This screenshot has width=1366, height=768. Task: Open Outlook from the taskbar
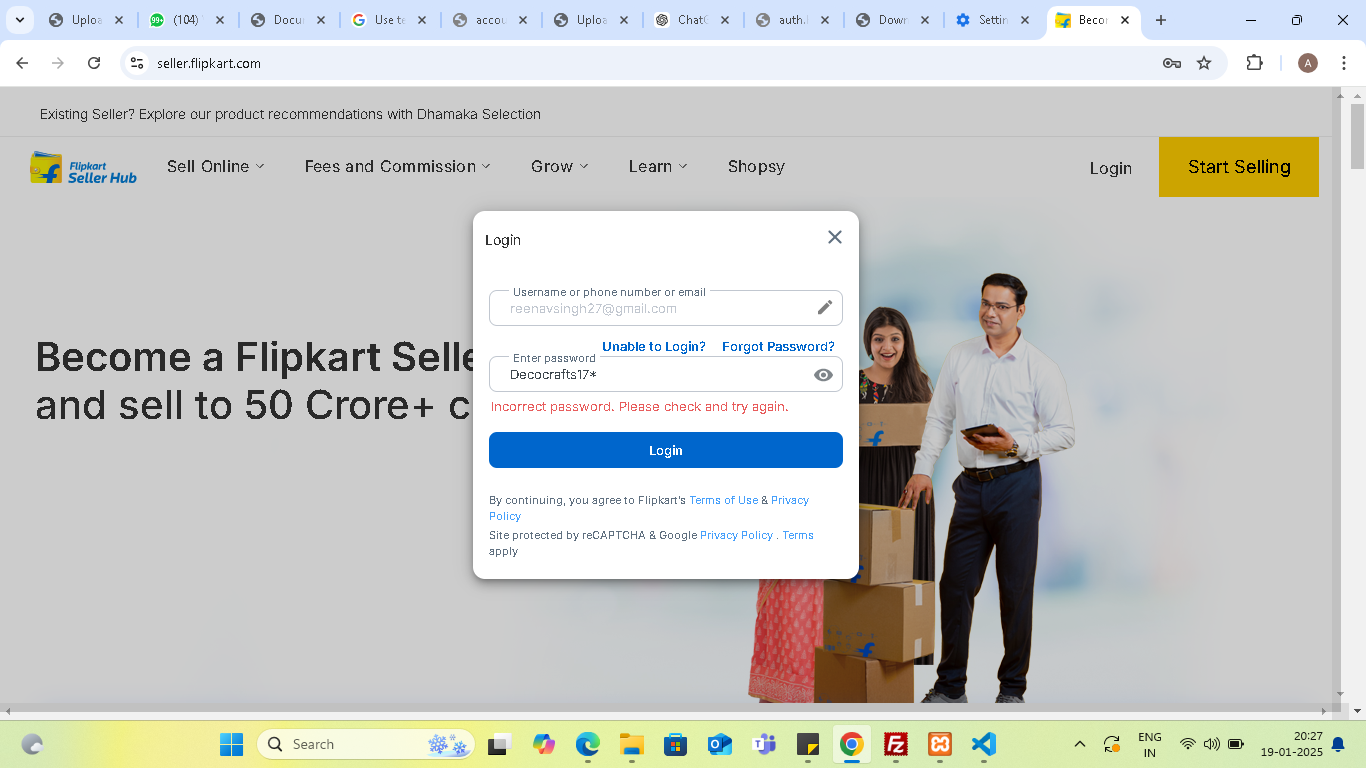pyautogui.click(x=719, y=744)
